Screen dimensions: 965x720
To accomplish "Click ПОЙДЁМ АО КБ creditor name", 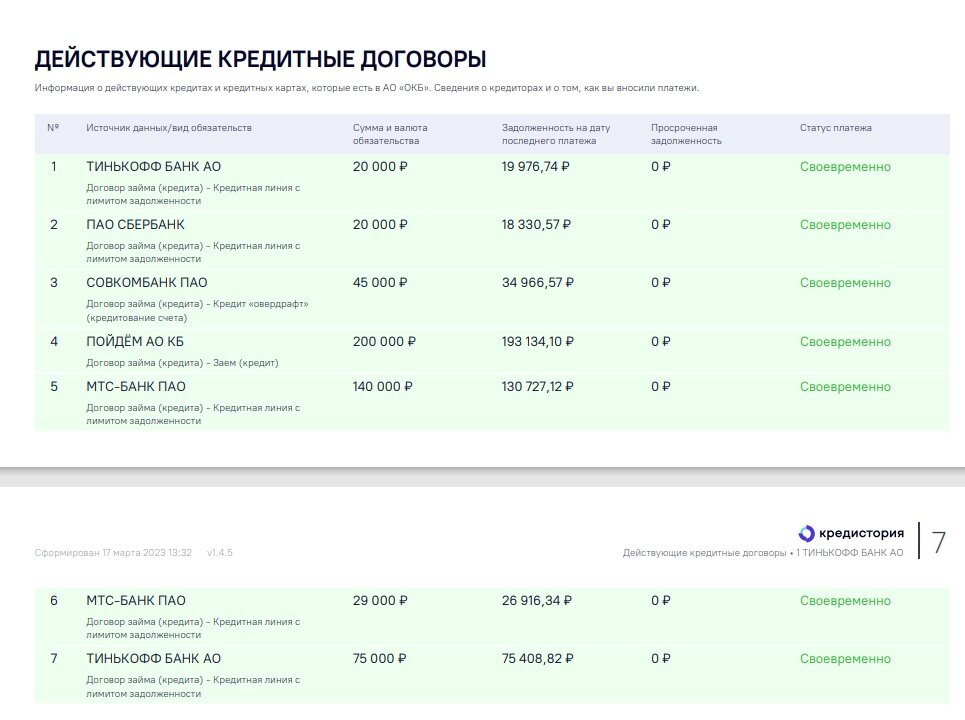I will tap(135, 342).
